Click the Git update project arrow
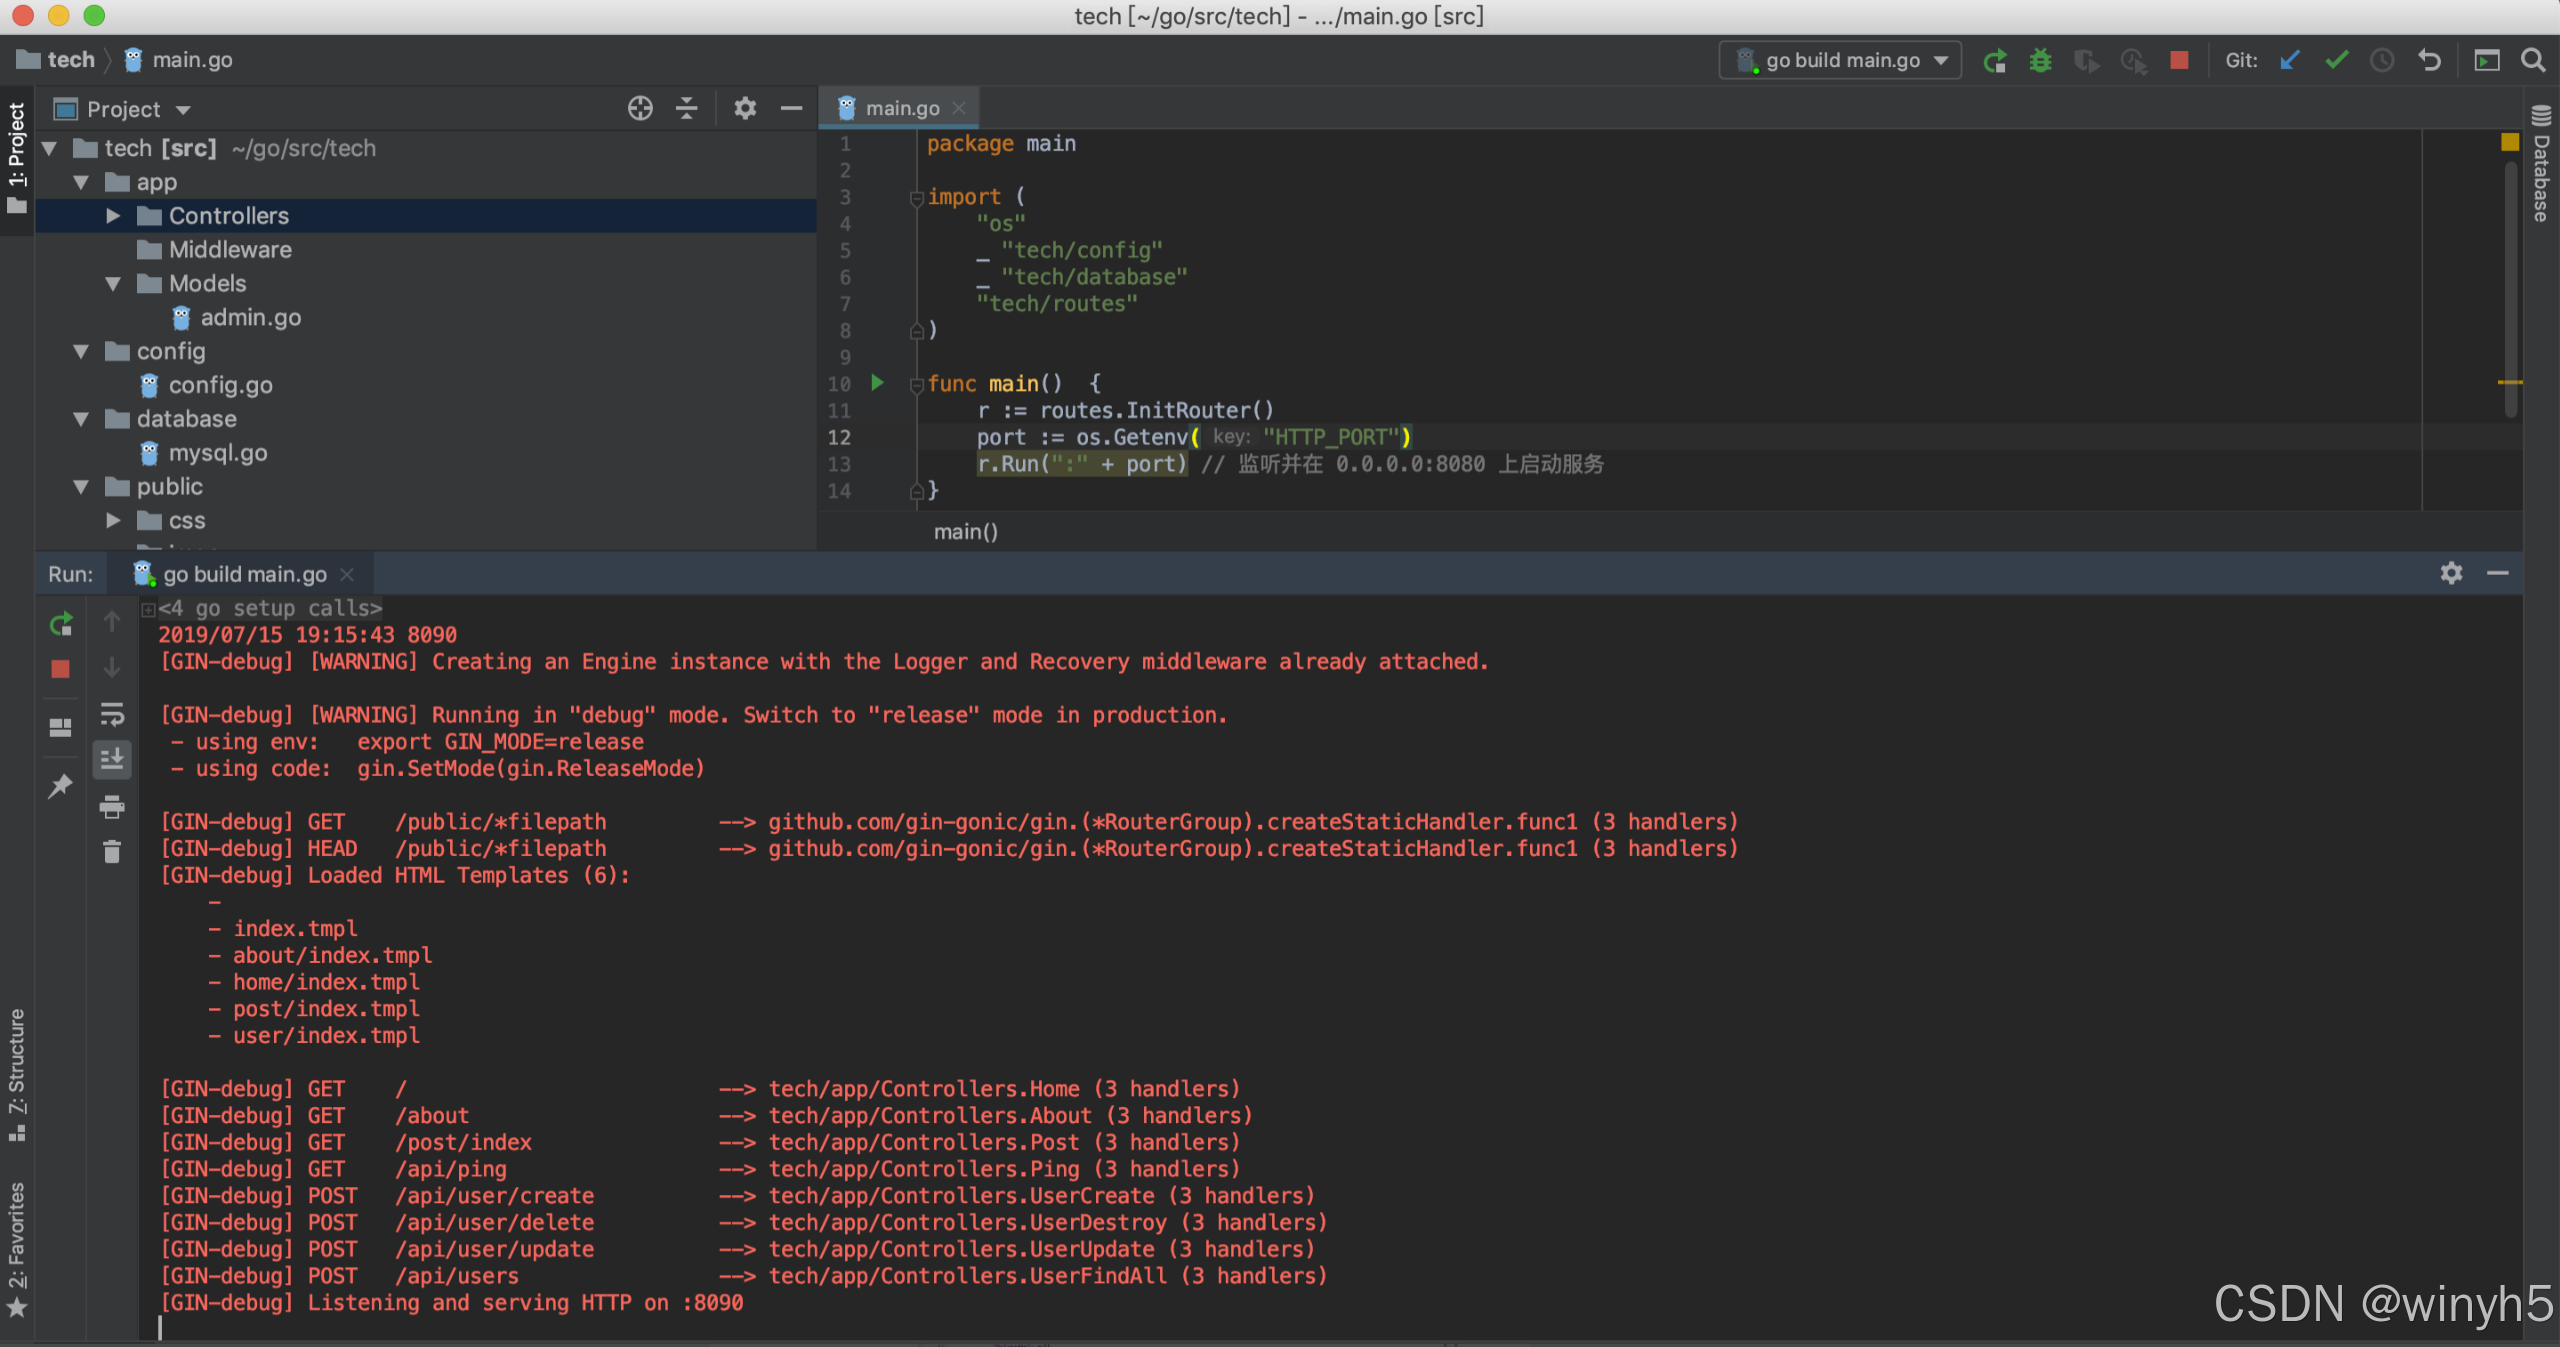Screen dimensions: 2560x1347 2289,61
